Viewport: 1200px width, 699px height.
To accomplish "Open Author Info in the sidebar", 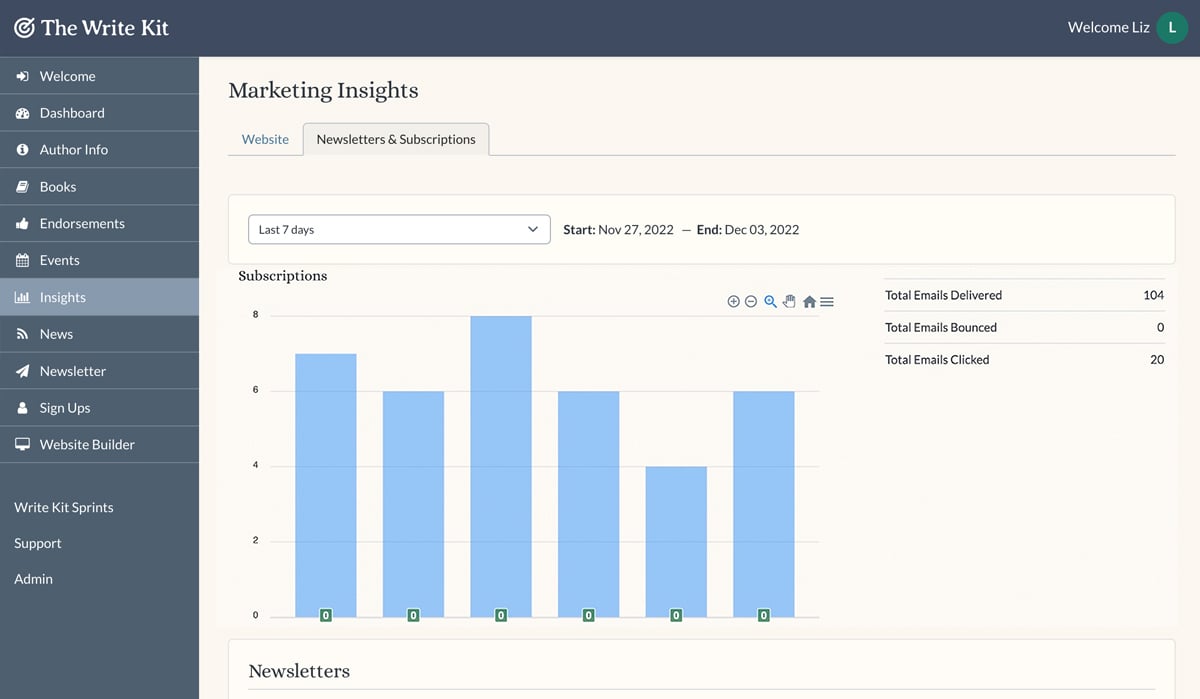I will pos(74,149).
